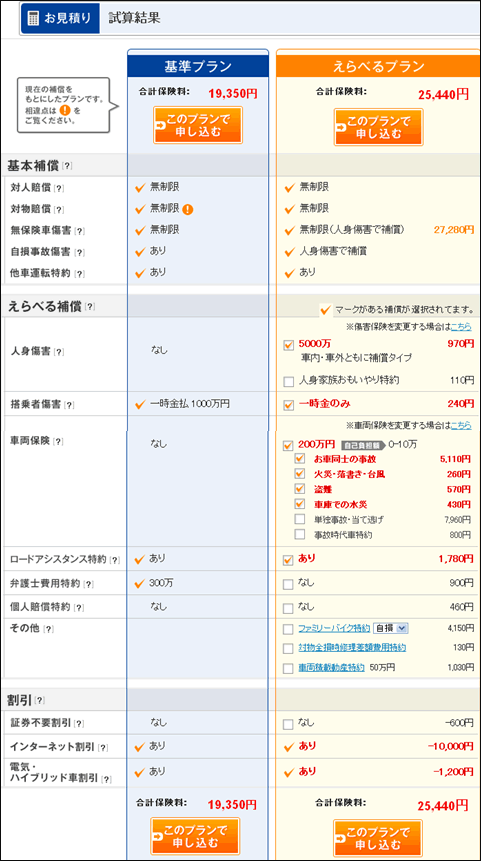Click the 基準プラン column header
This screenshot has width=481, height=861.
coord(198,66)
